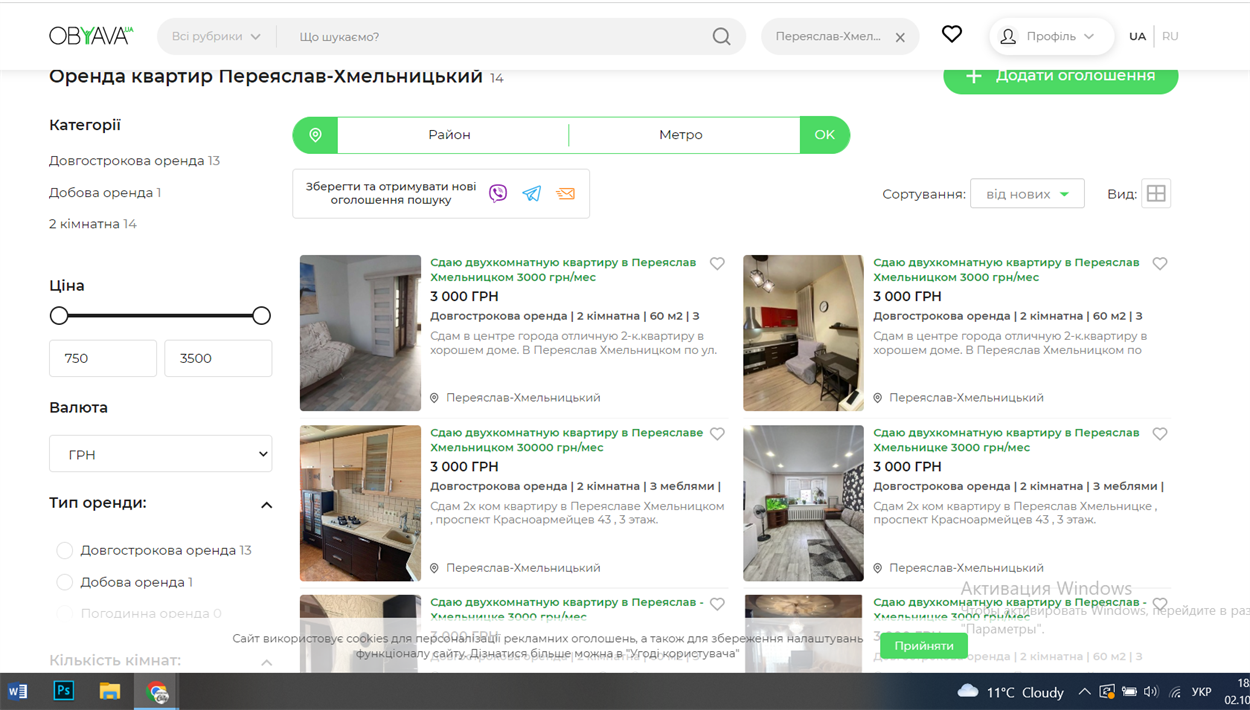Image resolution: width=1250 pixels, height=710 pixels.
Task: Click the maximum price field 3500
Action: [218, 358]
